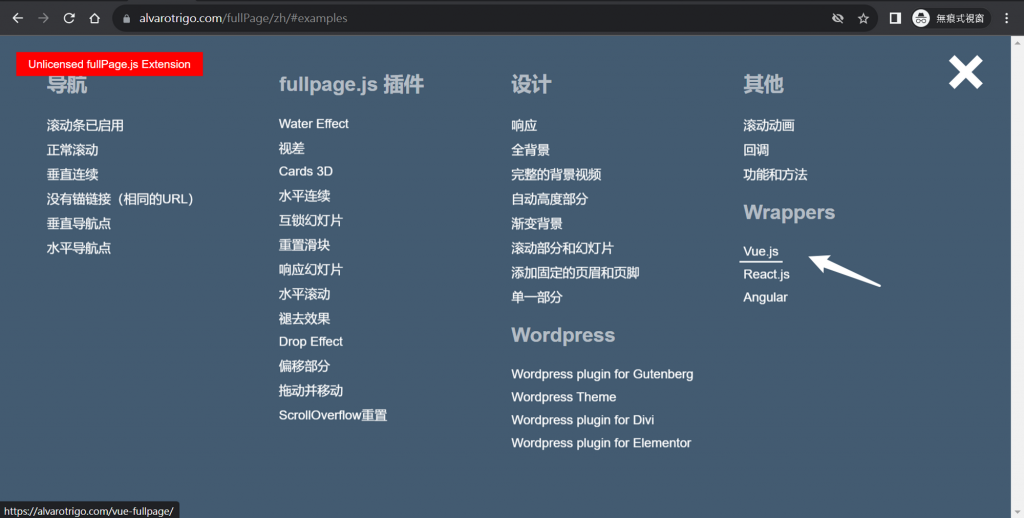Screen dimensions: 1024x518
Task: Open the 回调 example
Action: (x=756, y=150)
